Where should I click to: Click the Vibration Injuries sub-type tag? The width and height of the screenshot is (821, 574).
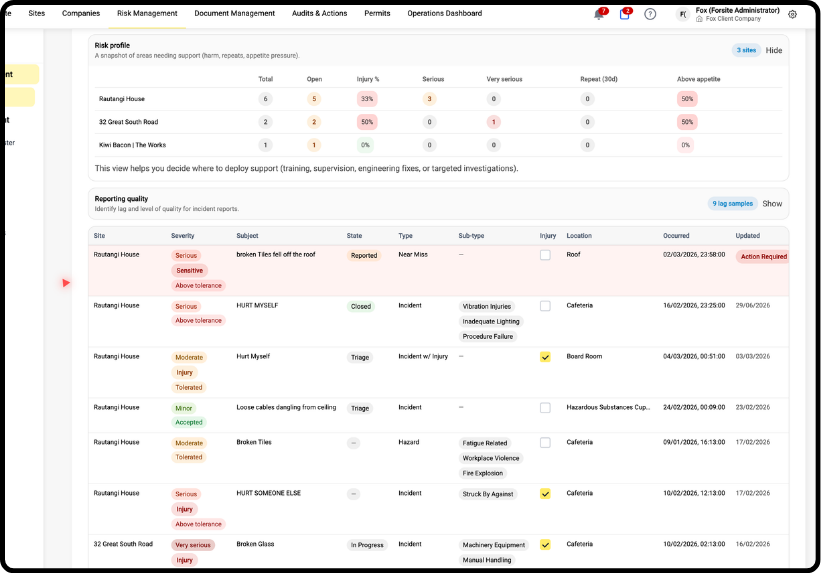click(x=486, y=306)
